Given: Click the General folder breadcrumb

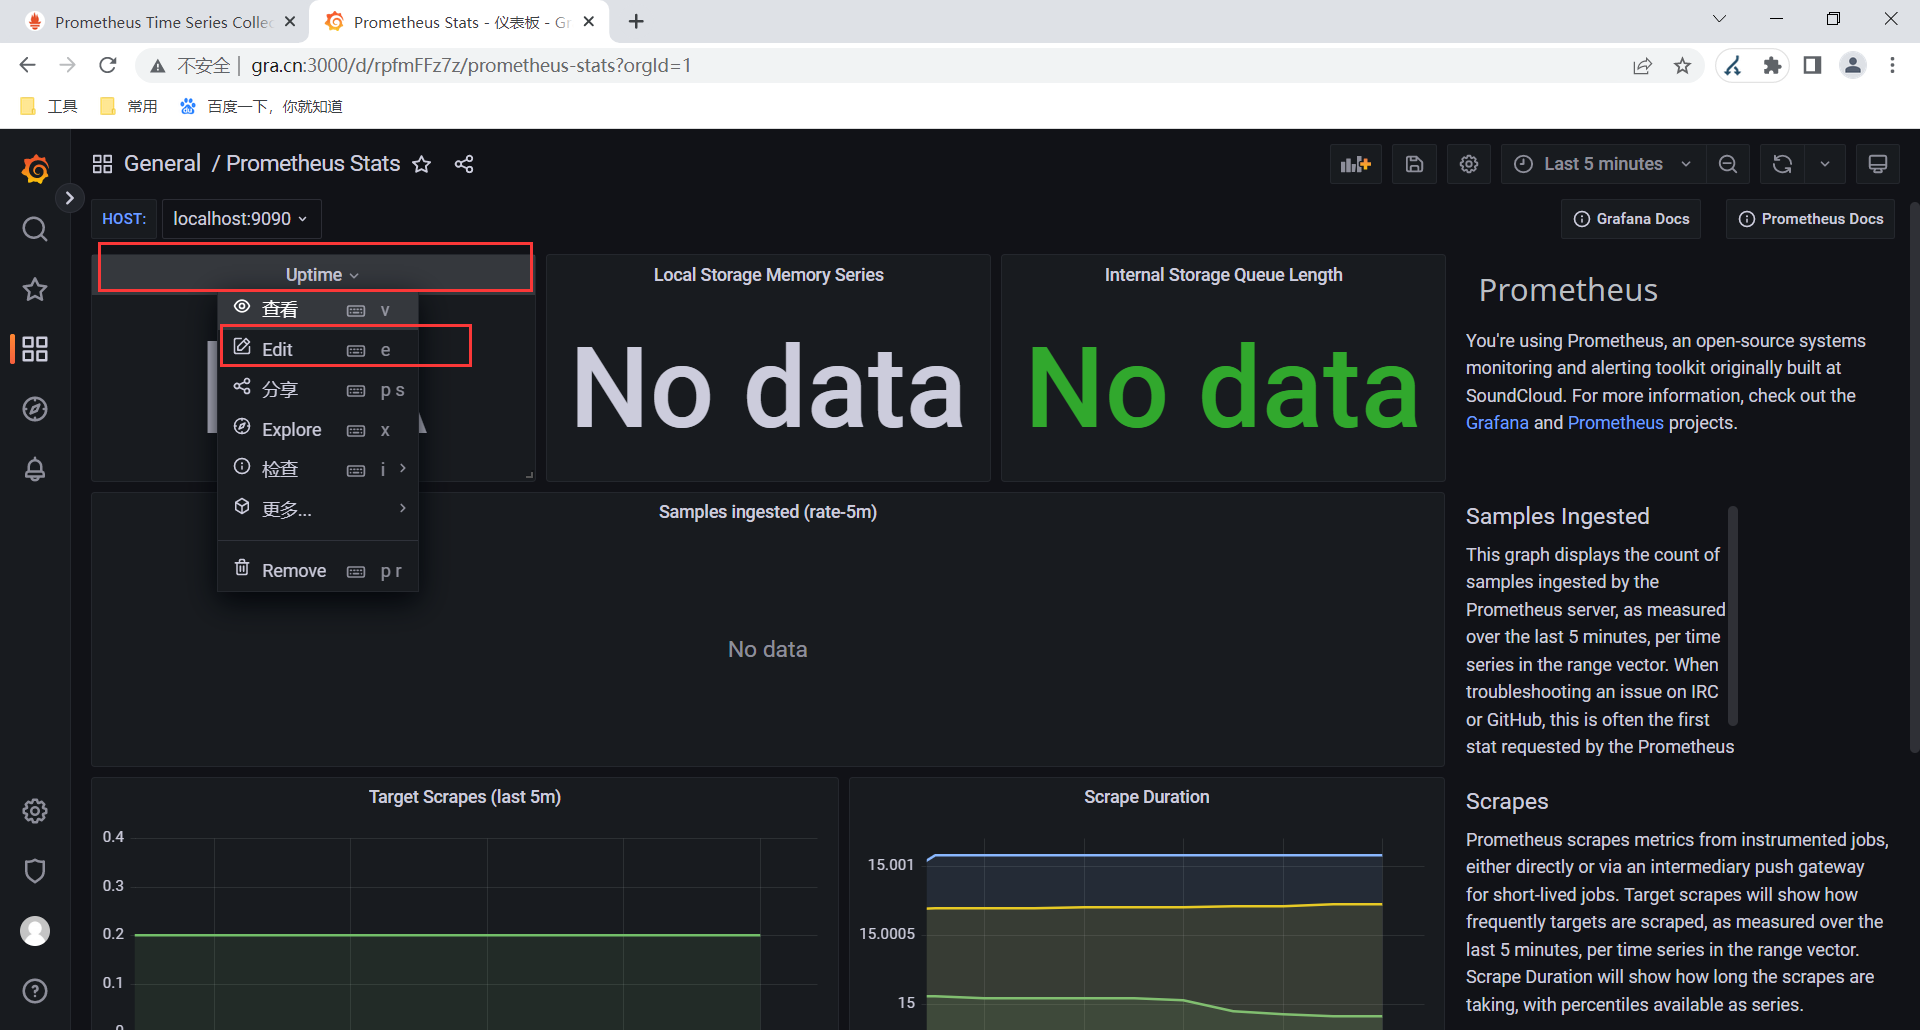Looking at the screenshot, I should (162, 164).
